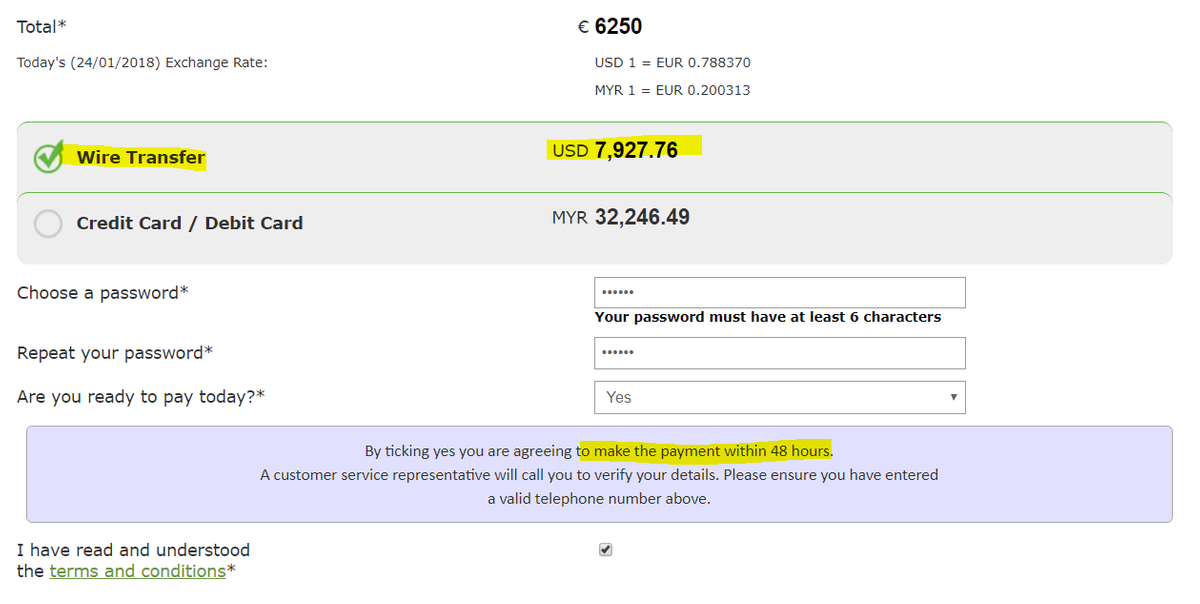Click the dropdown arrow next to Yes
The height and width of the screenshot is (604, 1200).
point(954,397)
